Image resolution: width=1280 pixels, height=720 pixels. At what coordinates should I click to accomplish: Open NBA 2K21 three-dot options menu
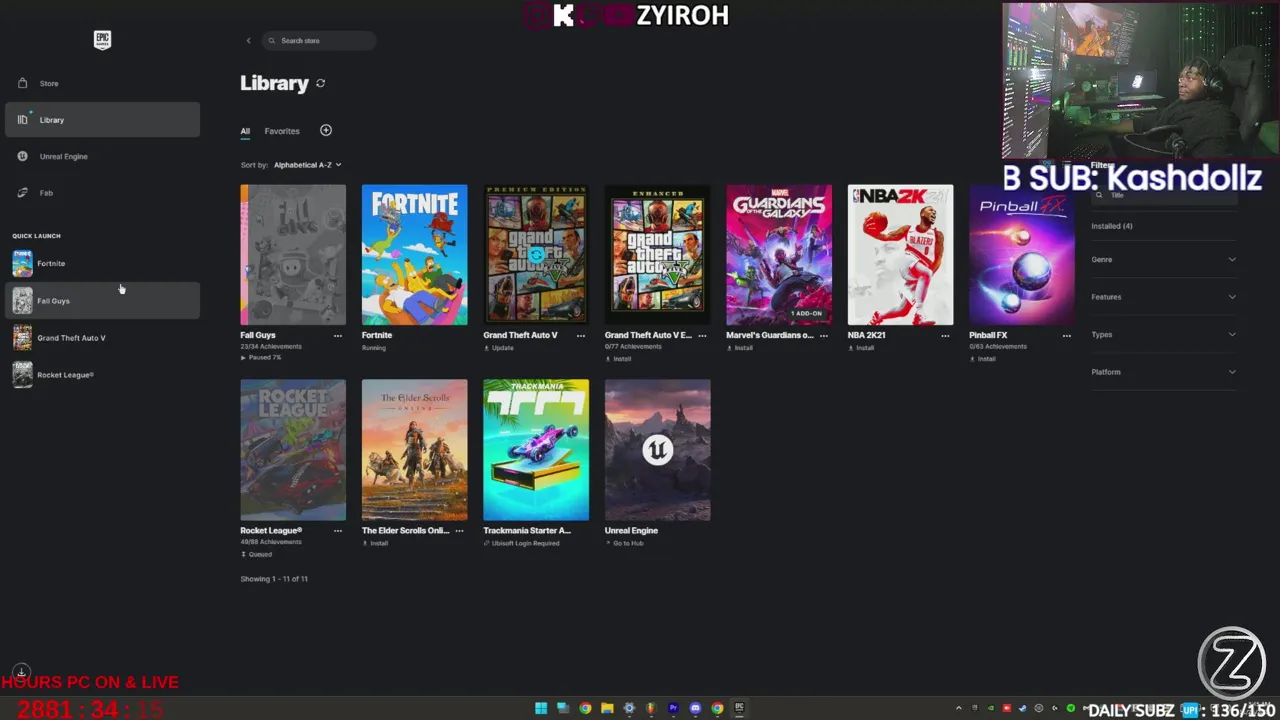tap(945, 336)
